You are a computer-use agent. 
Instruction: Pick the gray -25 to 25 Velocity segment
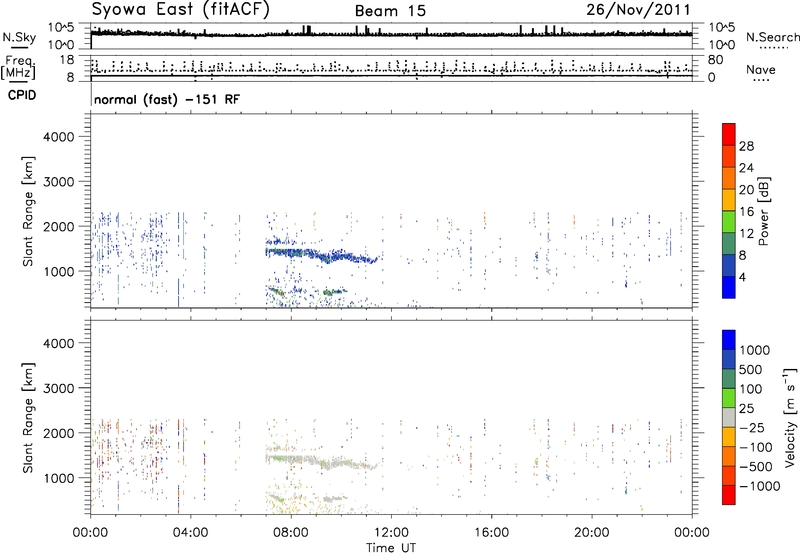pos(729,417)
